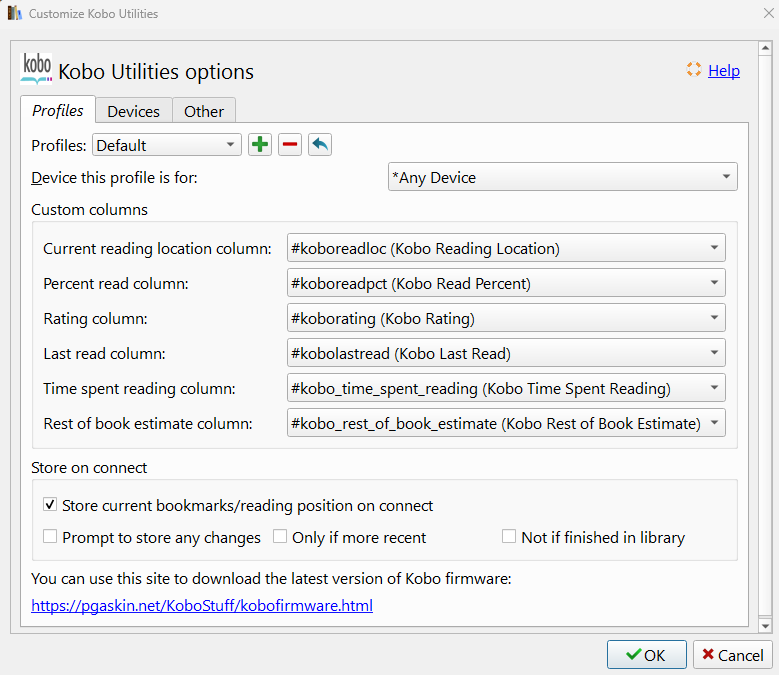Enable Prompt to store any changes

(x=50, y=537)
